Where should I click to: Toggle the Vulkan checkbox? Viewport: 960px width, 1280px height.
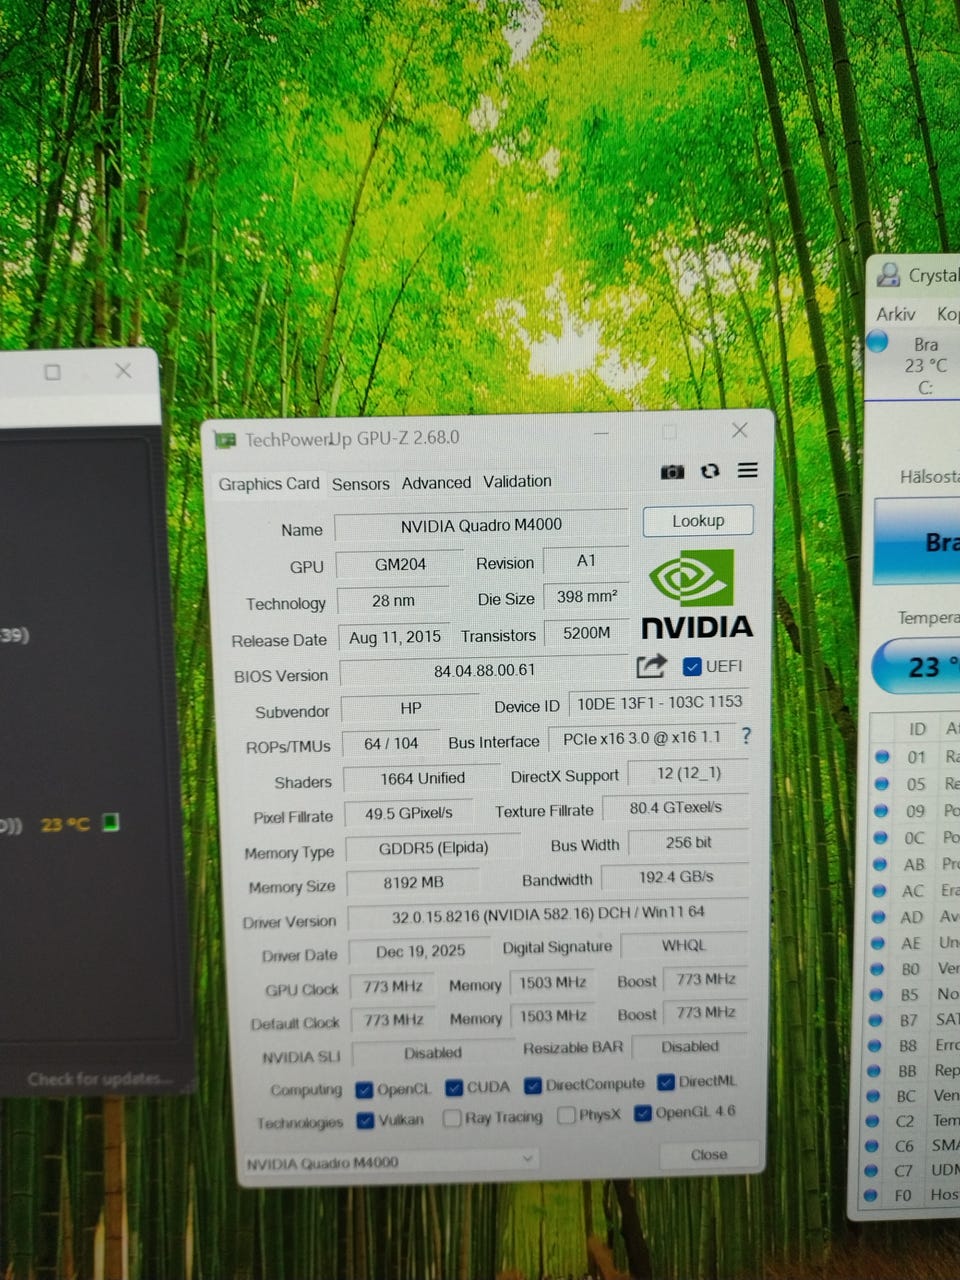pyautogui.click(x=365, y=1120)
